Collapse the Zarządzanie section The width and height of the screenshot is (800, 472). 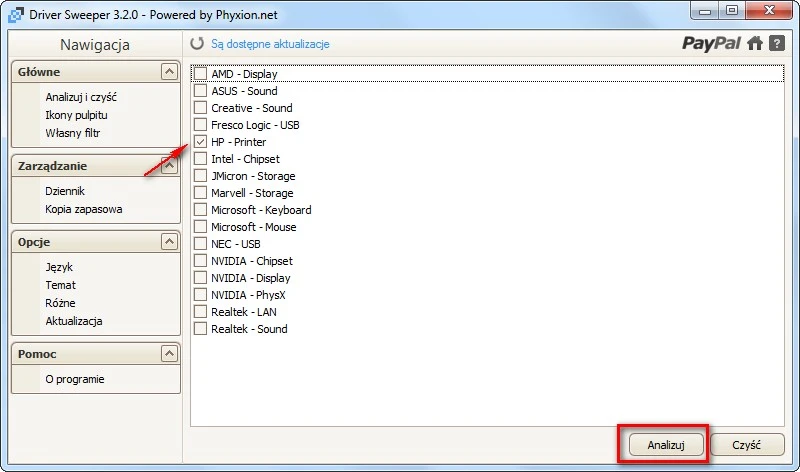point(169,166)
